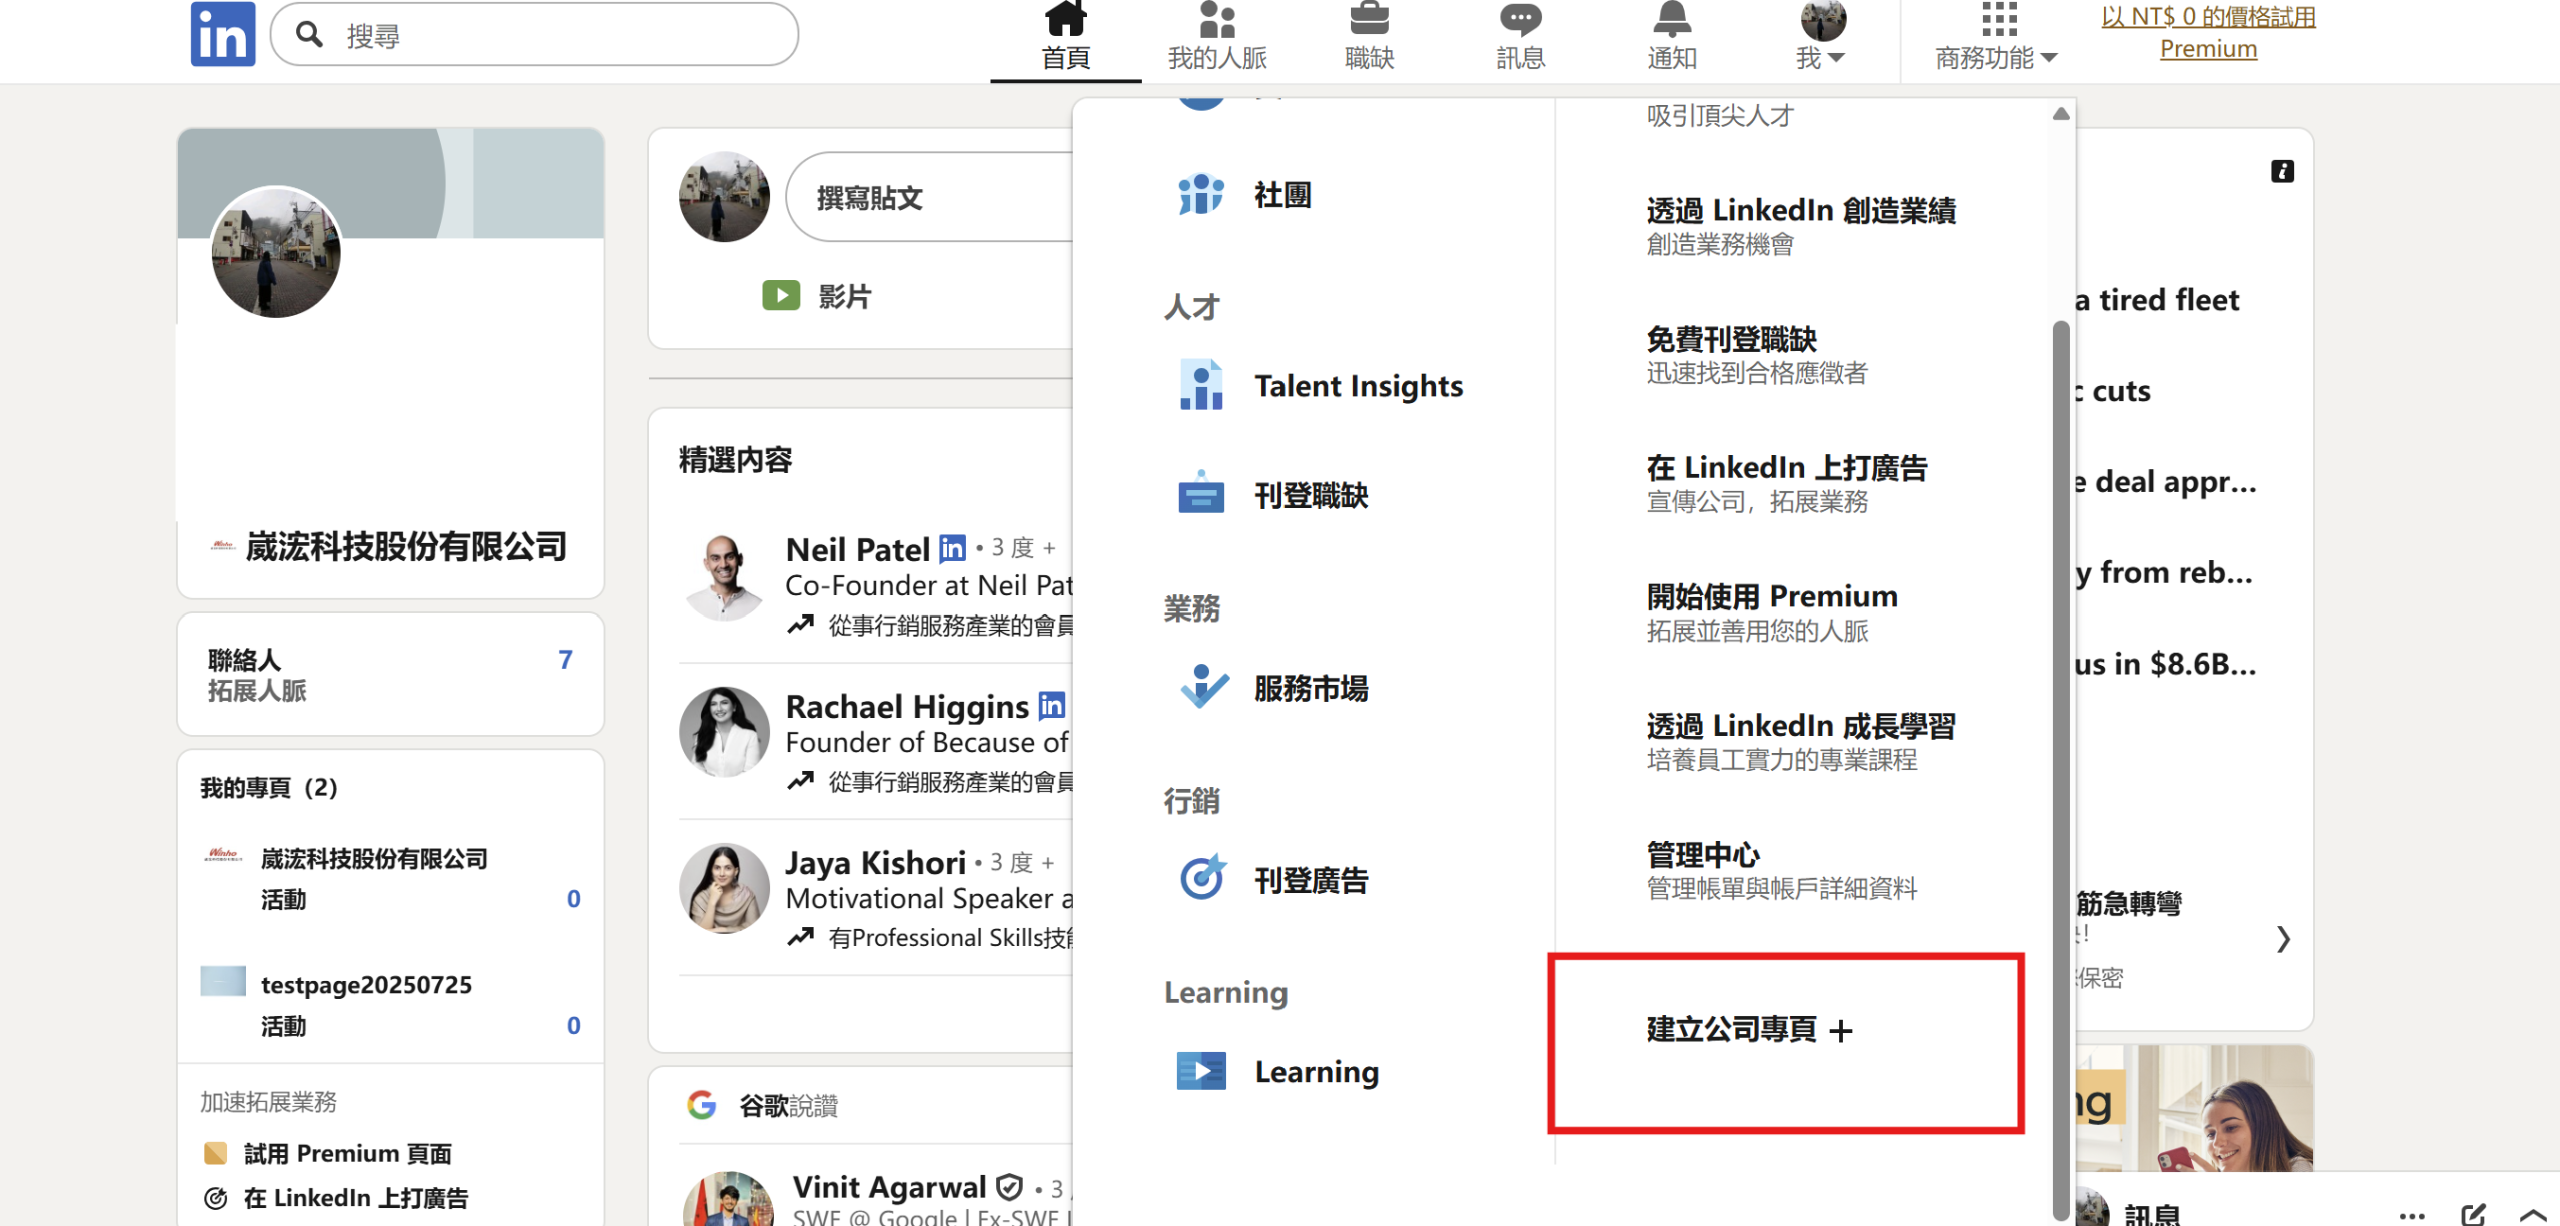Image resolution: width=2560 pixels, height=1226 pixels.
Task: Click the 刊登廣告 target icon
Action: [x=1202, y=879]
